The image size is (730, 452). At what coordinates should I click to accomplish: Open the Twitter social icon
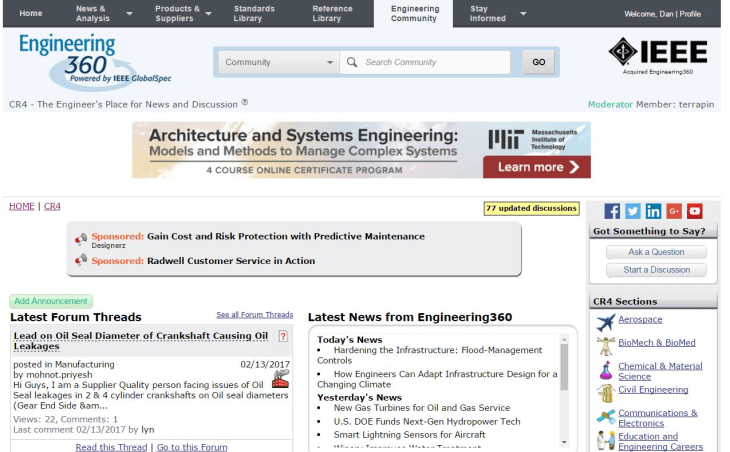(x=632, y=211)
